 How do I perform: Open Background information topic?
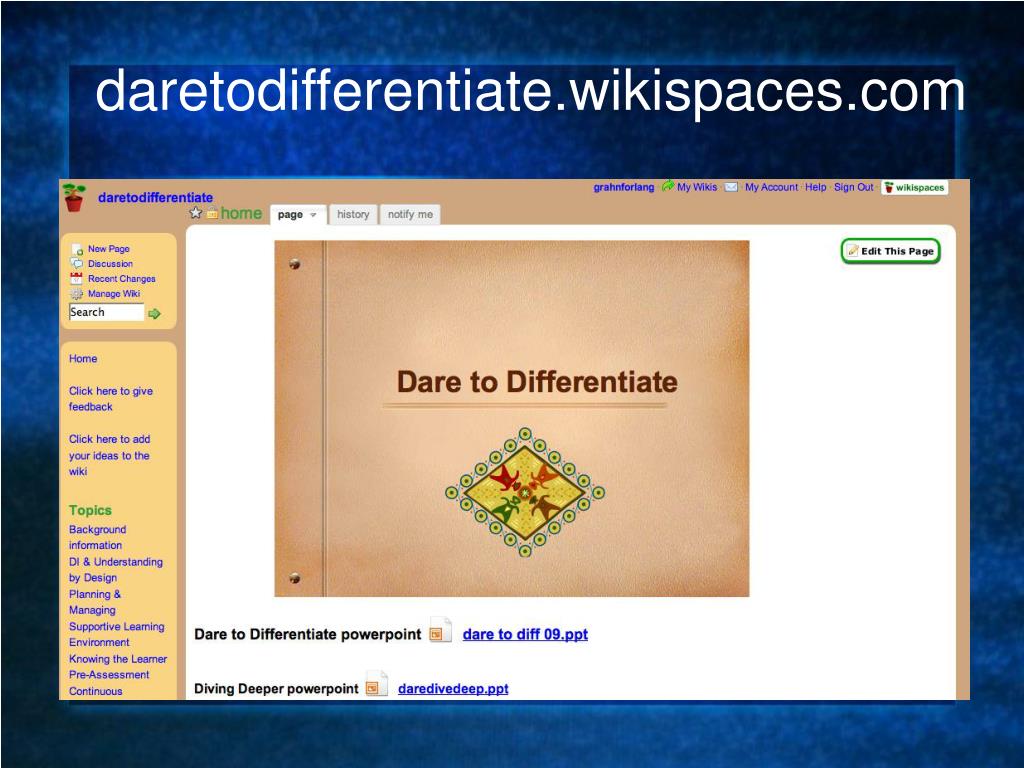point(98,537)
